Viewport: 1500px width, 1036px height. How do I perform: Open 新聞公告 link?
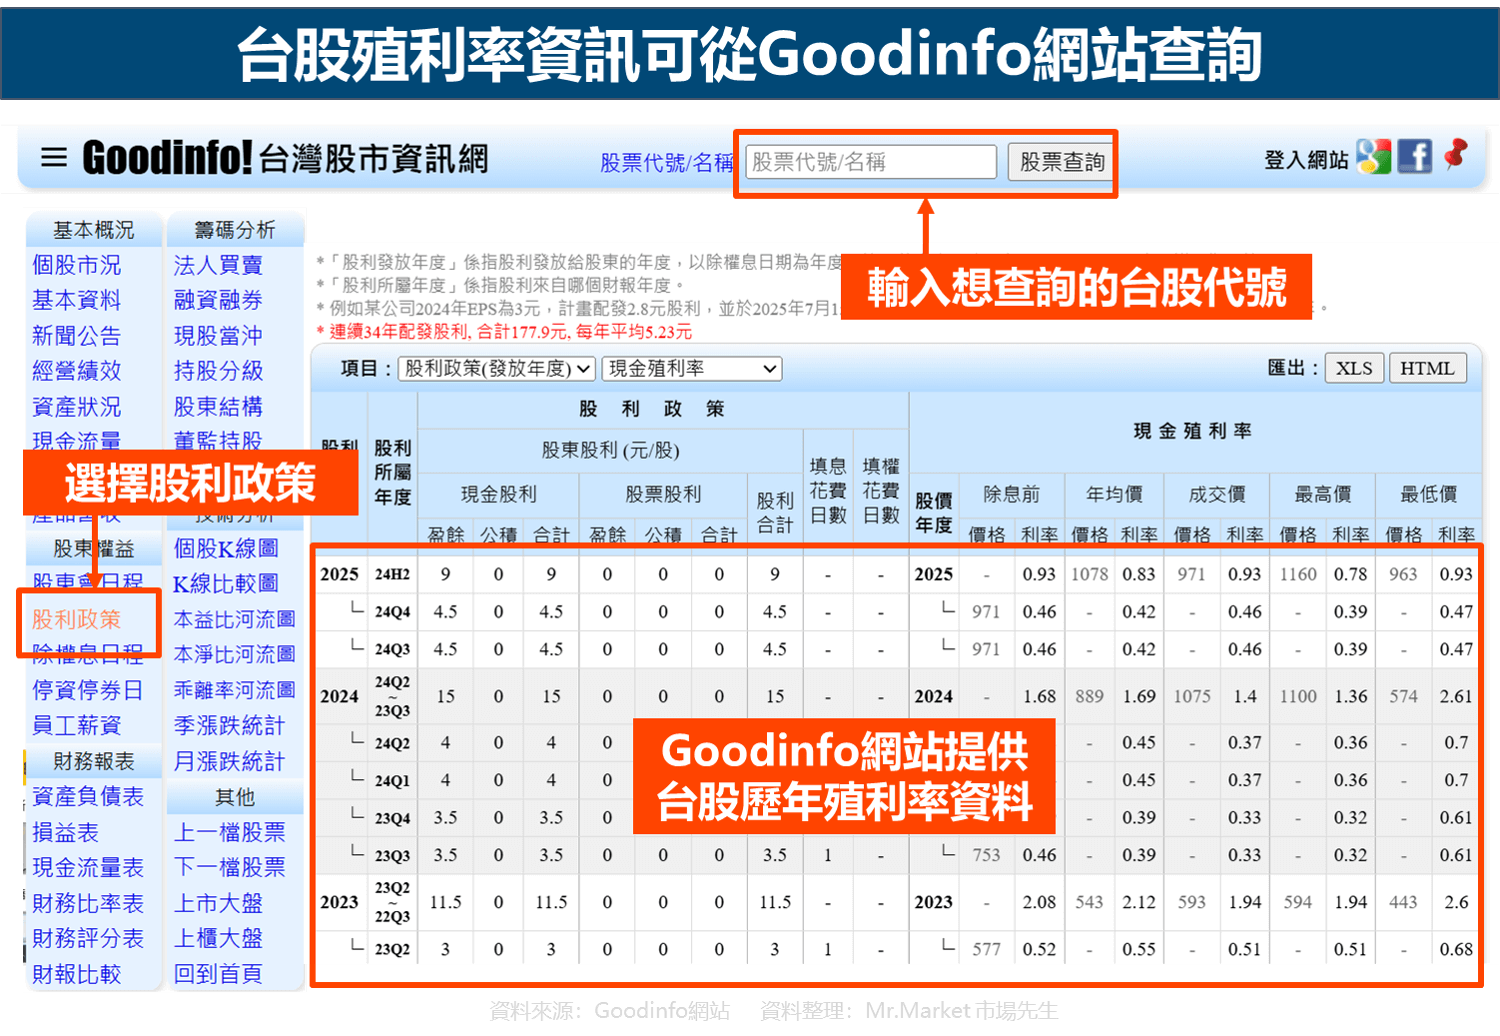point(76,336)
